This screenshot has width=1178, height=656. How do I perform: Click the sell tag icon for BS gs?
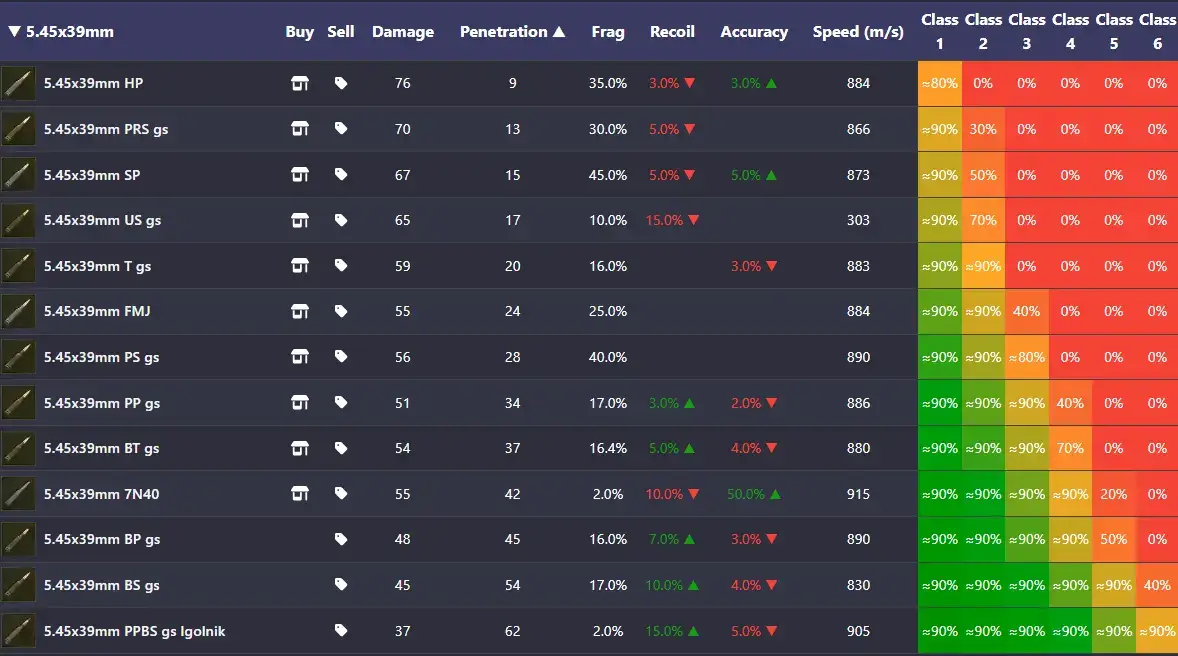(341, 585)
